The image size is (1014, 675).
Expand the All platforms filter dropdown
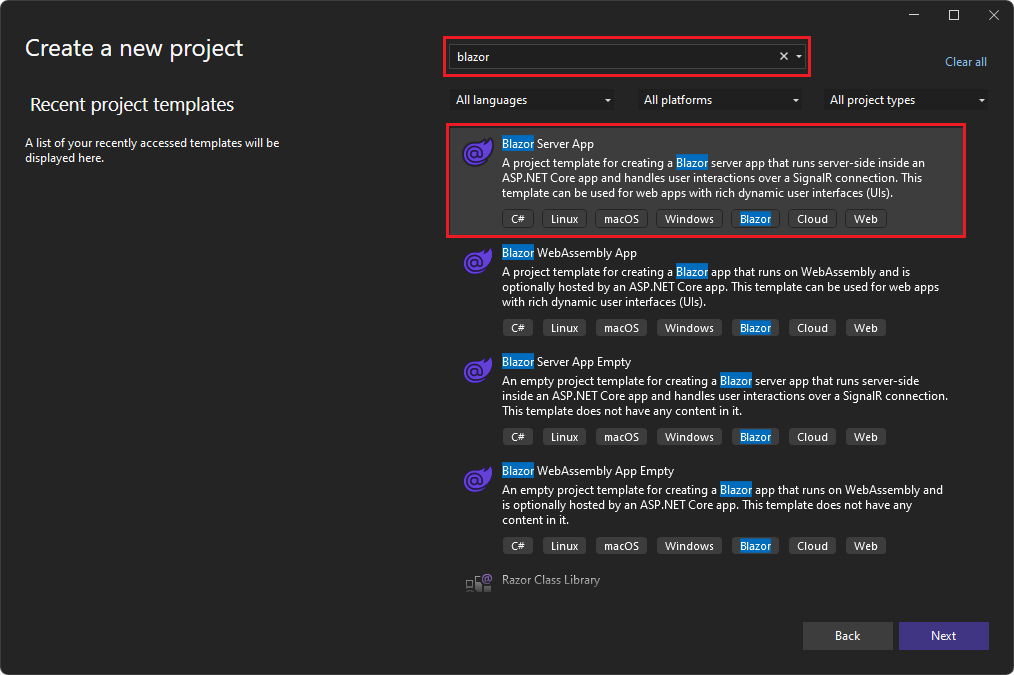721,100
